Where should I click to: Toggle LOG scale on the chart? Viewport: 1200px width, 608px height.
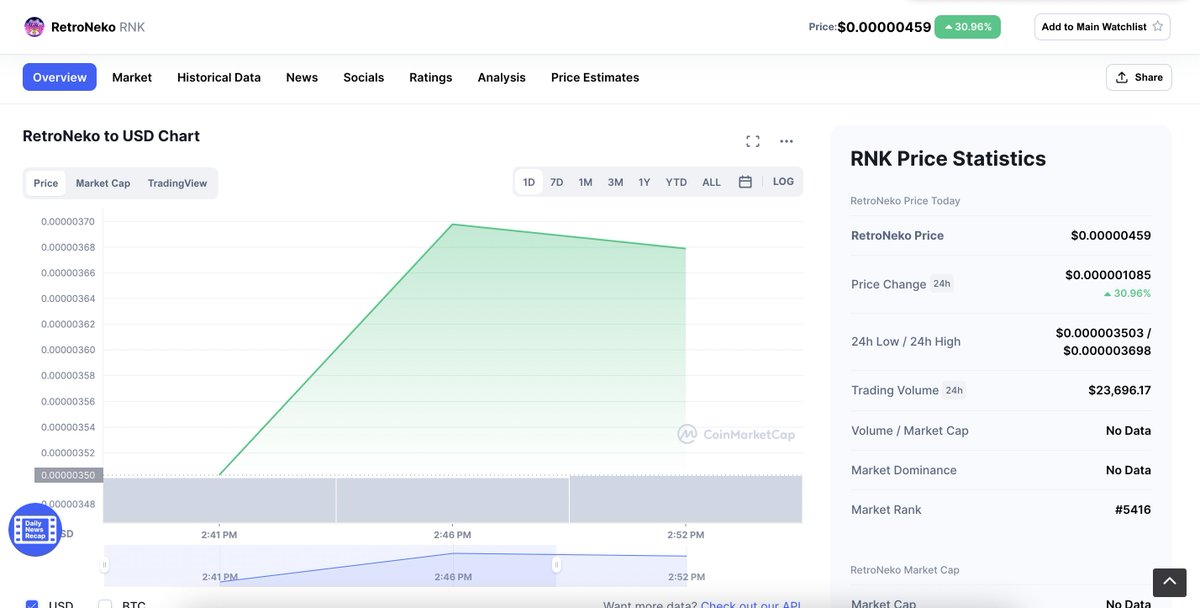(783, 181)
